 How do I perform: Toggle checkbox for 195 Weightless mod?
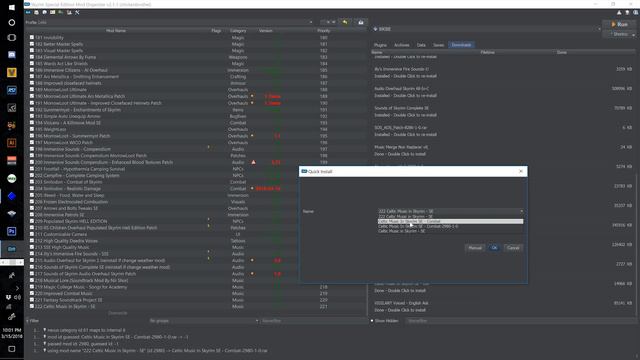[x=32, y=129]
